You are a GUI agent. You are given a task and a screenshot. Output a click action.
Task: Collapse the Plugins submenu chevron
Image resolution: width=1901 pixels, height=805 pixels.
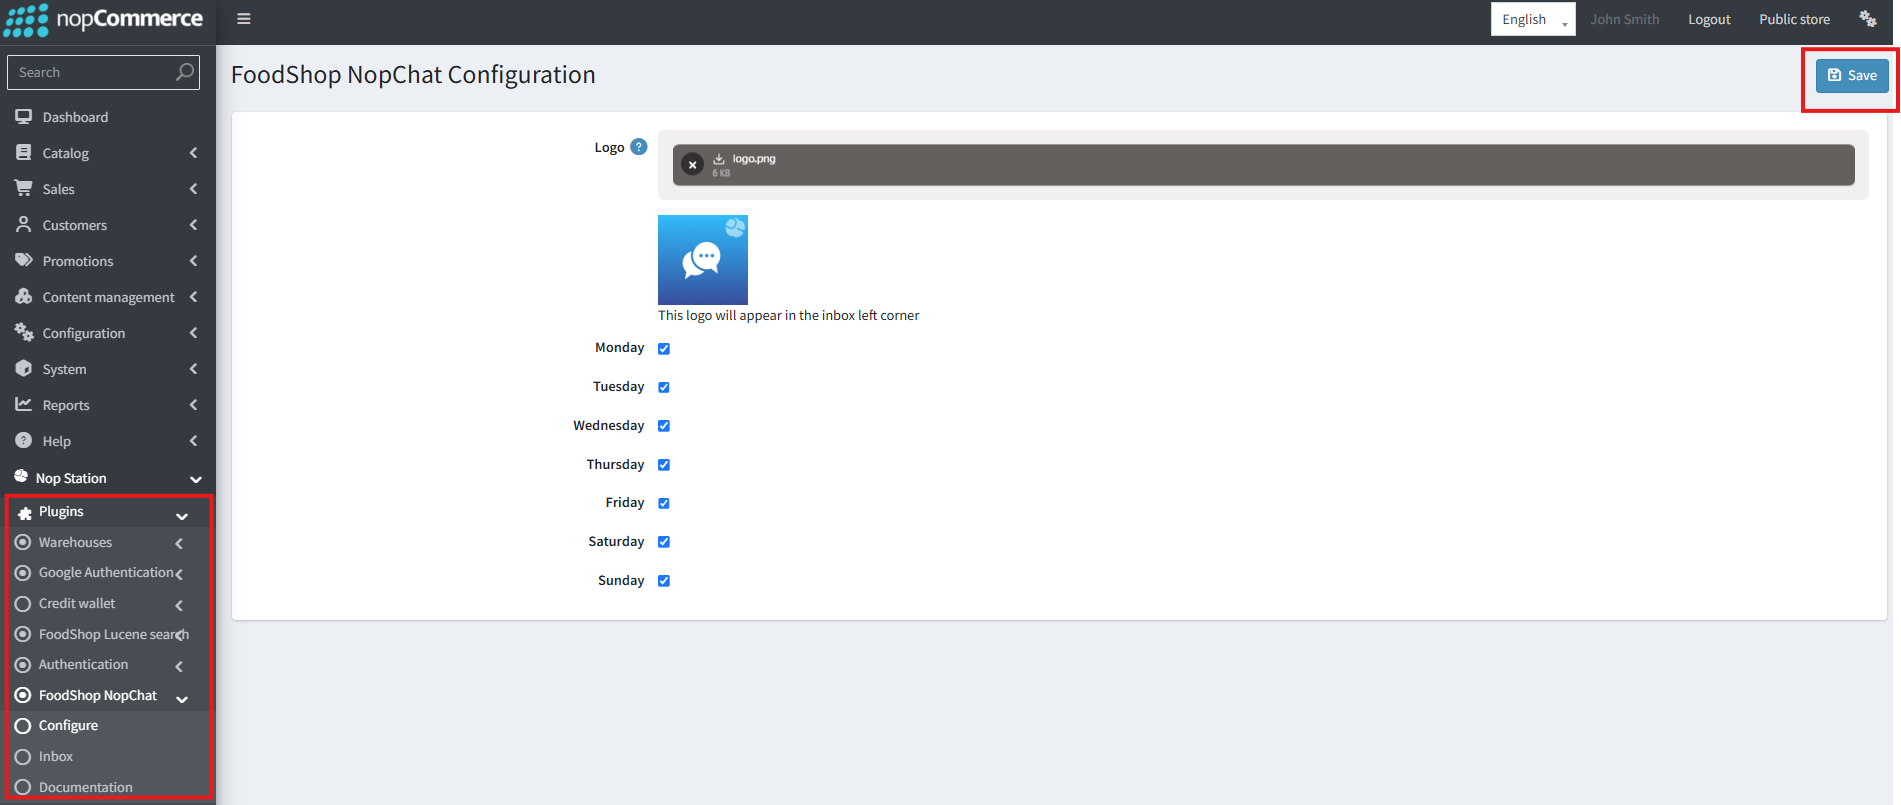(182, 516)
